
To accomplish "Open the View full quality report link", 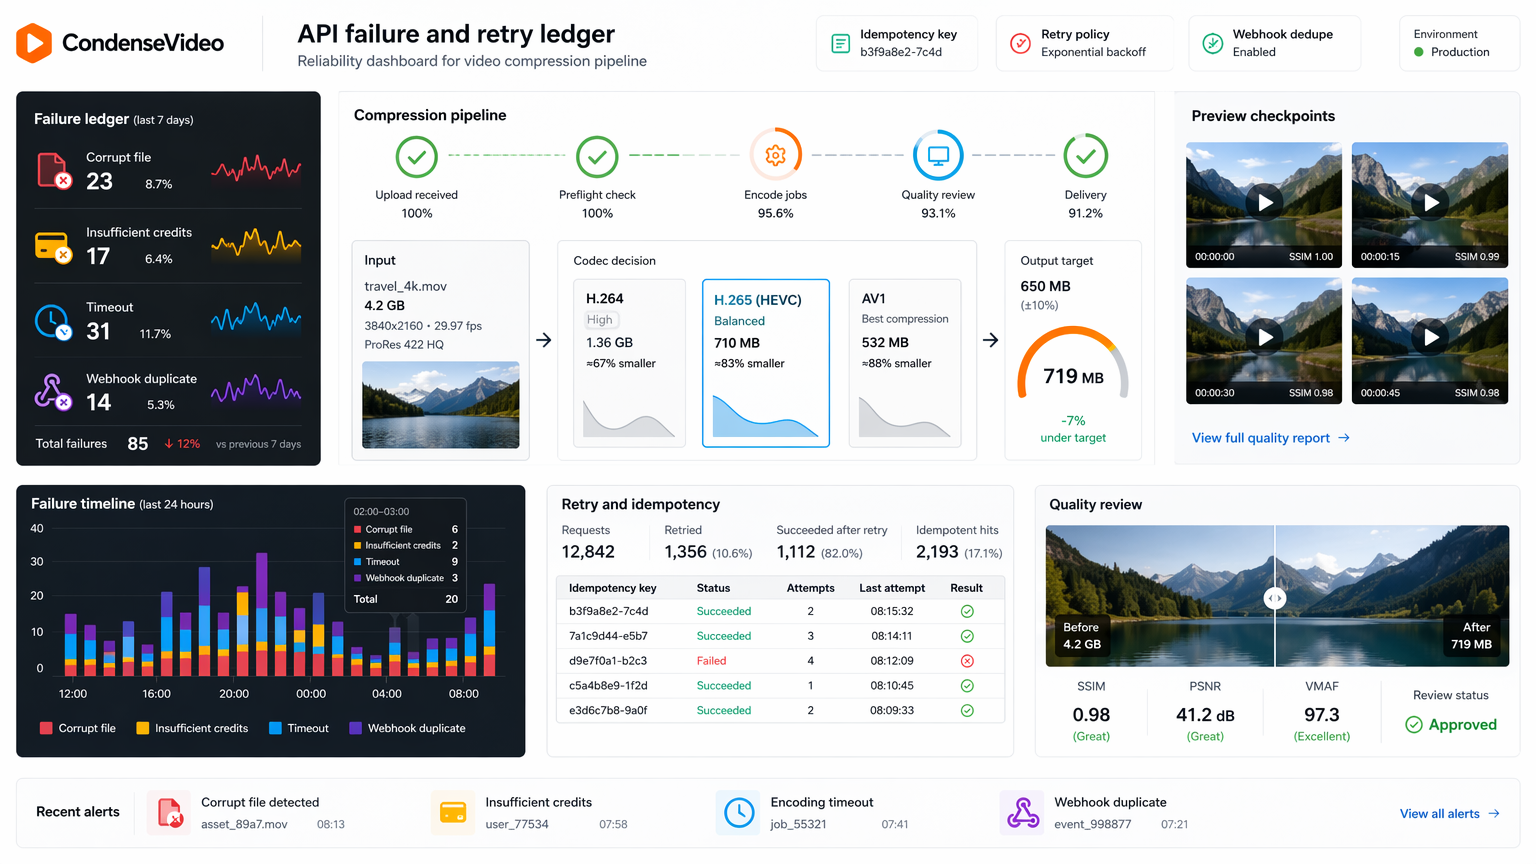I will [1270, 438].
